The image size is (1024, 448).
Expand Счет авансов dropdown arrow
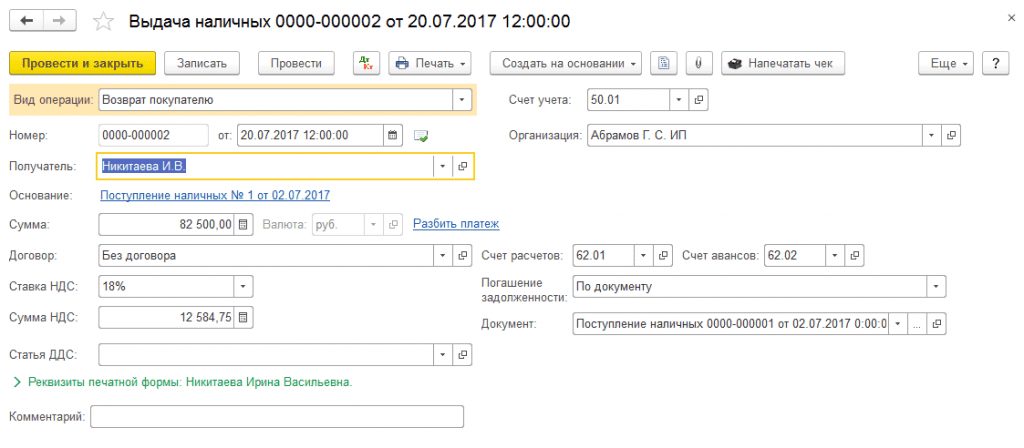pos(836,255)
